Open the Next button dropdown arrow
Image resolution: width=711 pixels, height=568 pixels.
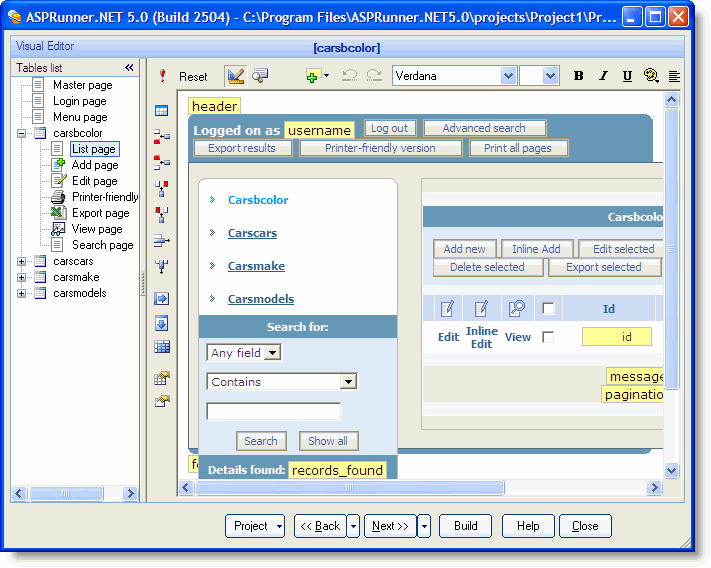point(424,526)
